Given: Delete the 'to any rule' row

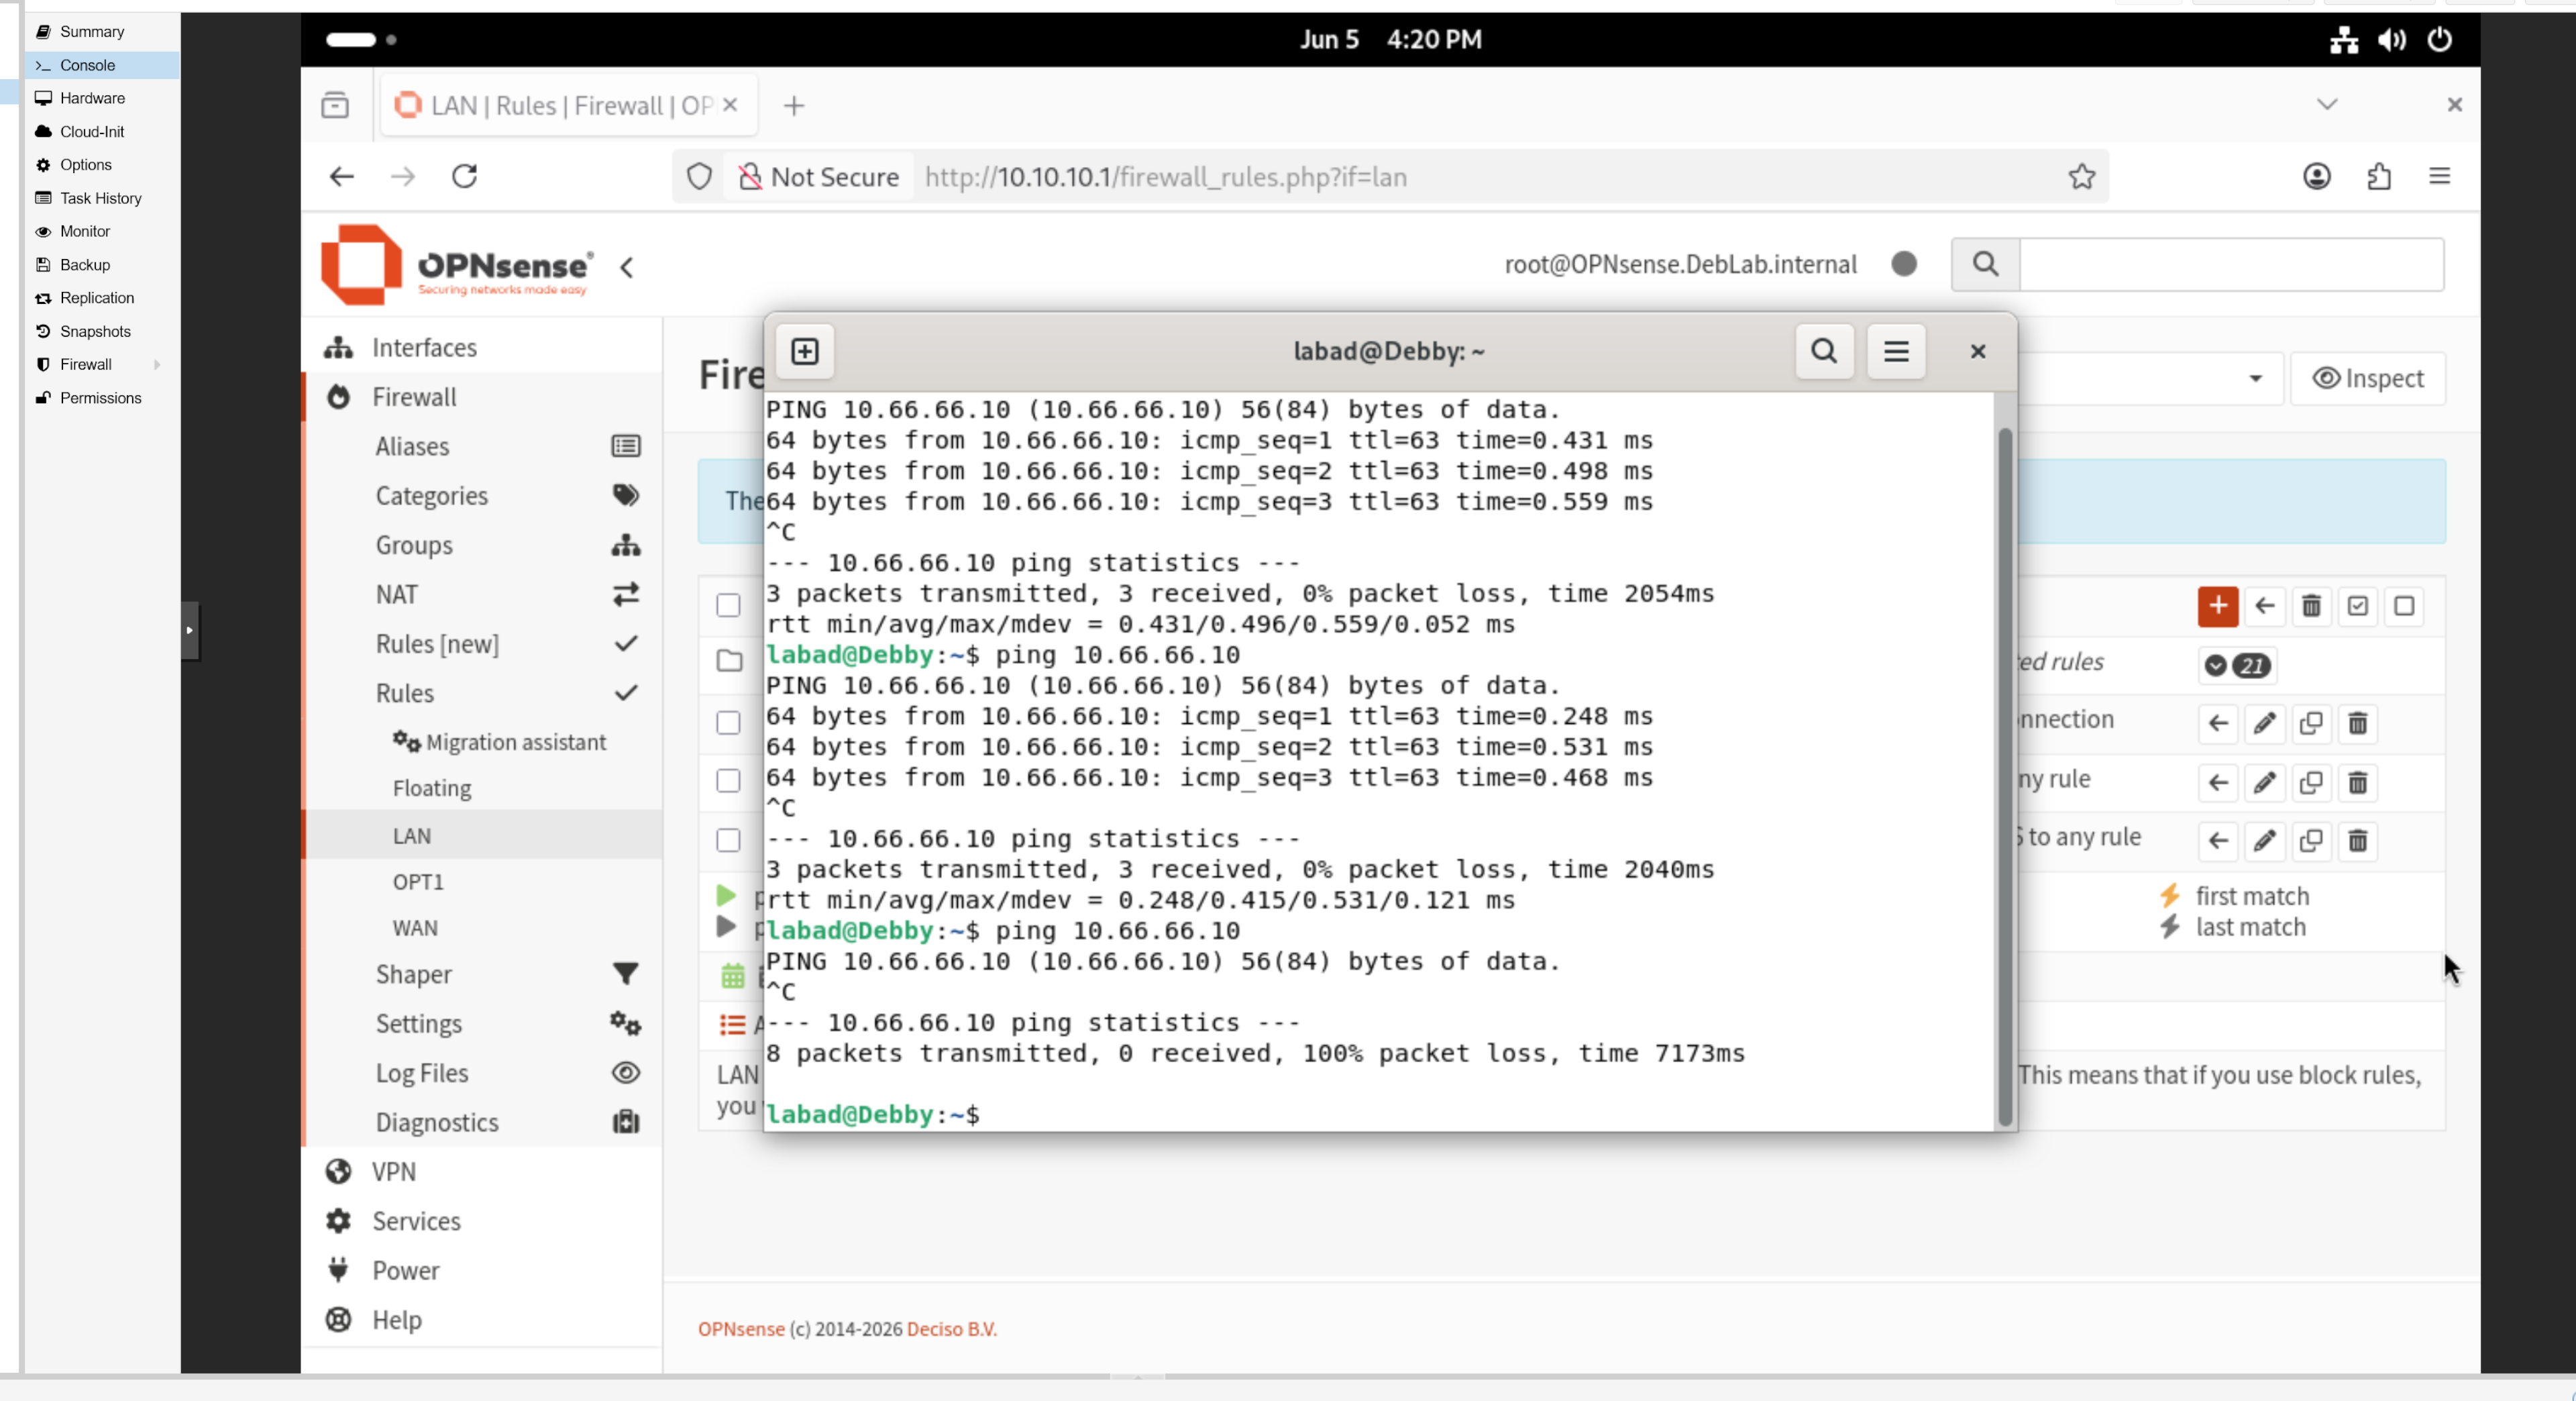Looking at the screenshot, I should coord(2357,841).
